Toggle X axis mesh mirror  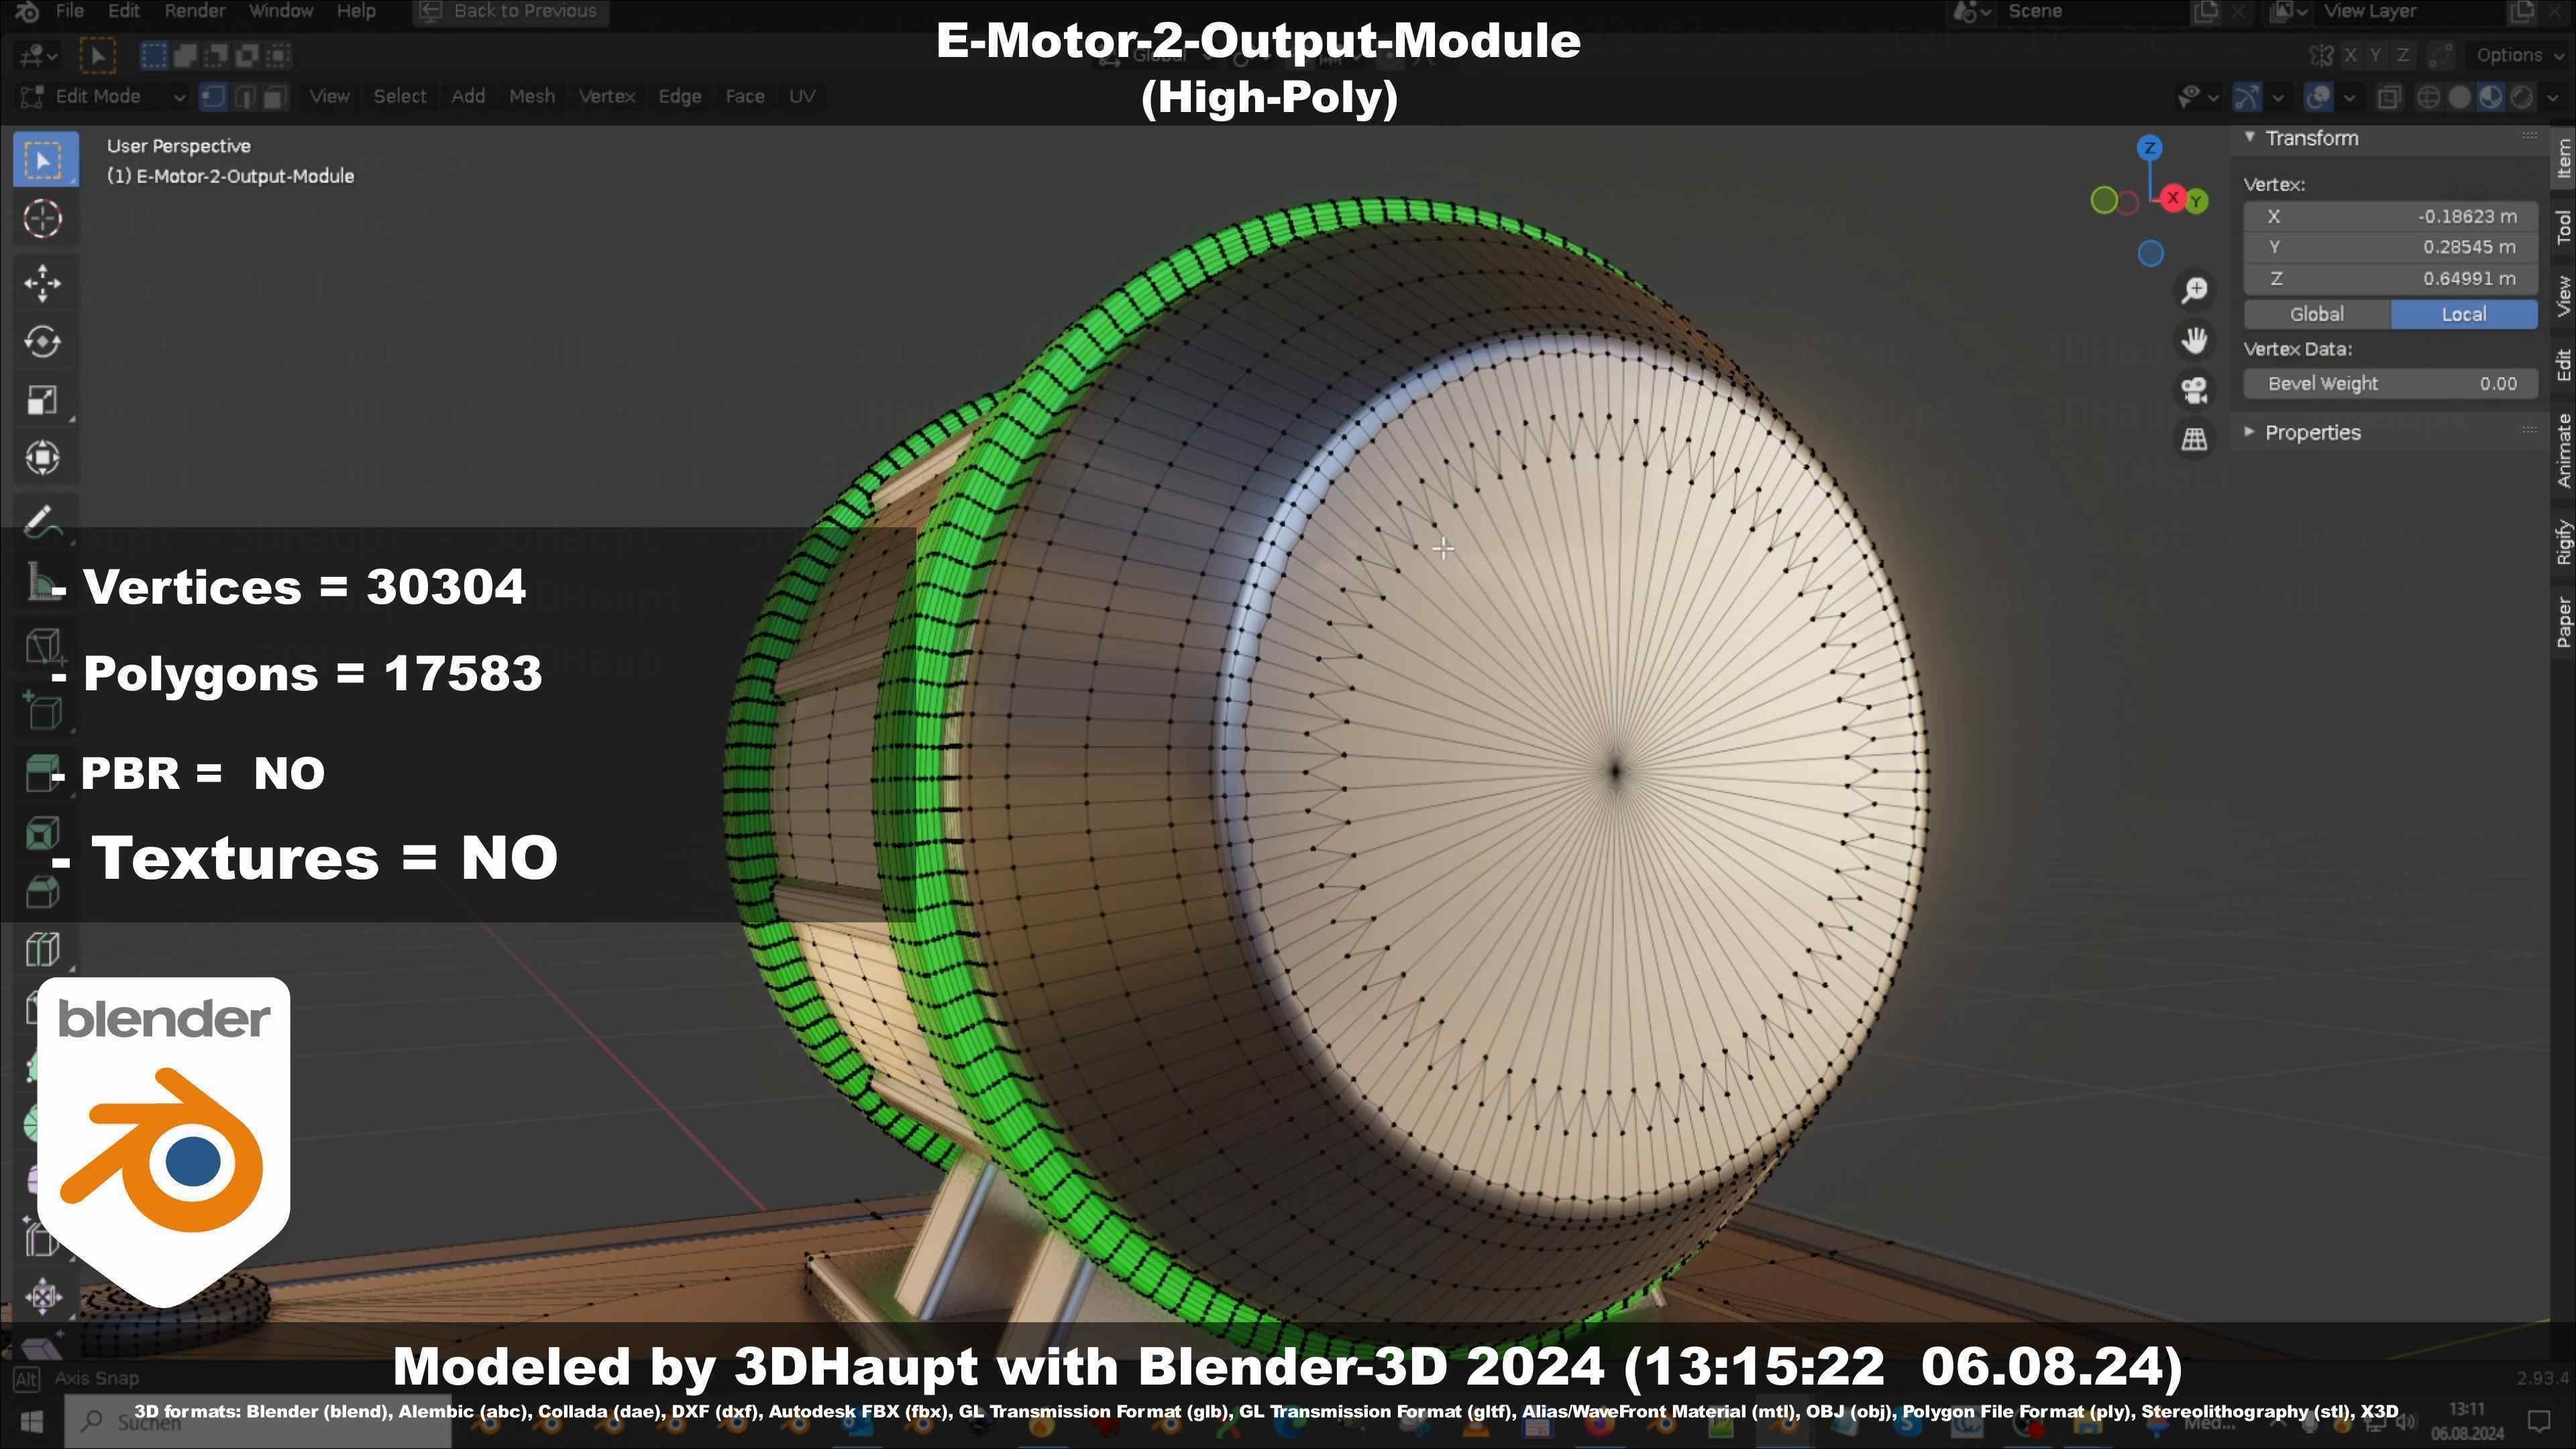coord(2350,55)
